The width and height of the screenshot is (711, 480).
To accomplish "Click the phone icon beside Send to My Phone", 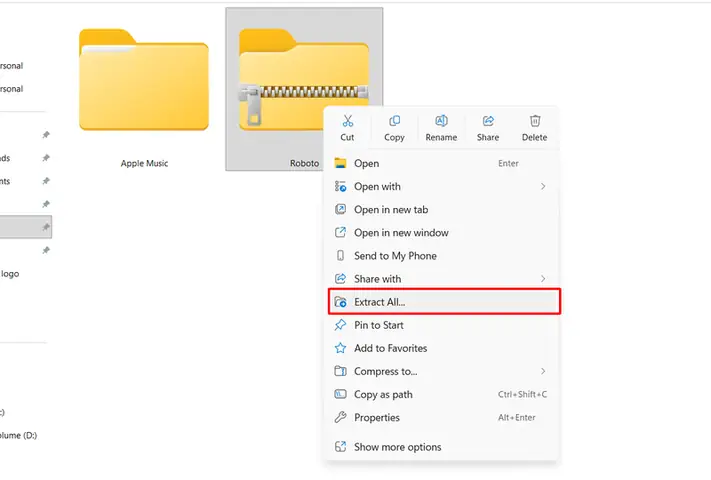I will pyautogui.click(x=340, y=256).
